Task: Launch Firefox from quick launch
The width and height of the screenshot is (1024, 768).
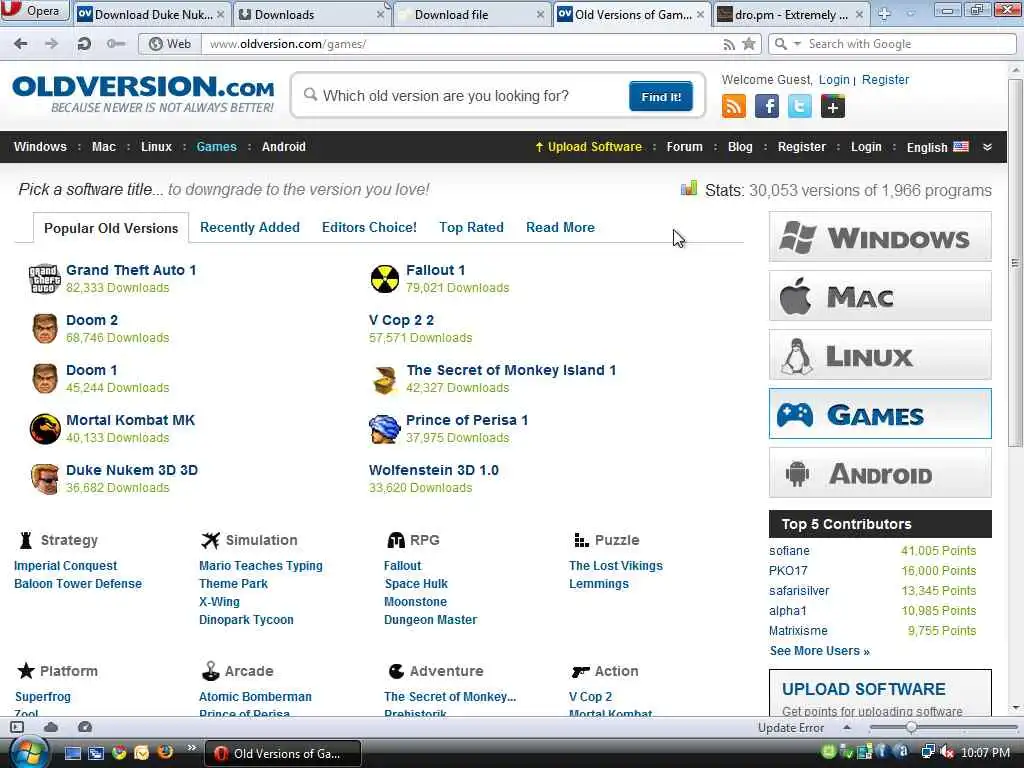Action: [165, 752]
